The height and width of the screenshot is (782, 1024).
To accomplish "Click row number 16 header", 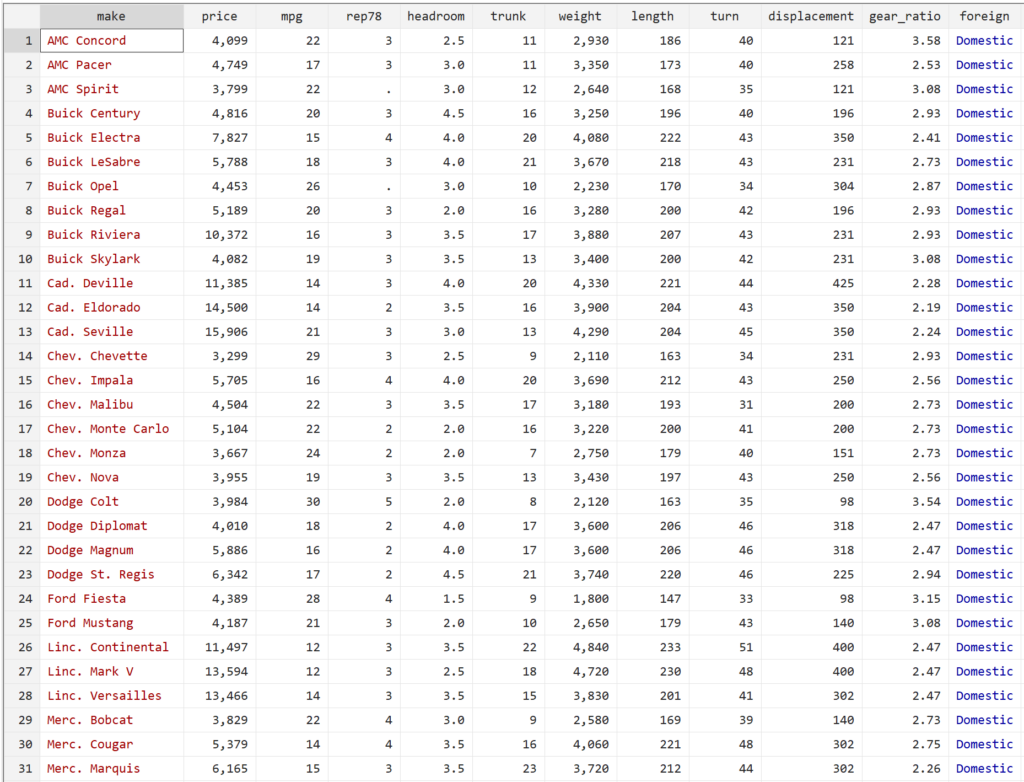I will (22, 404).
